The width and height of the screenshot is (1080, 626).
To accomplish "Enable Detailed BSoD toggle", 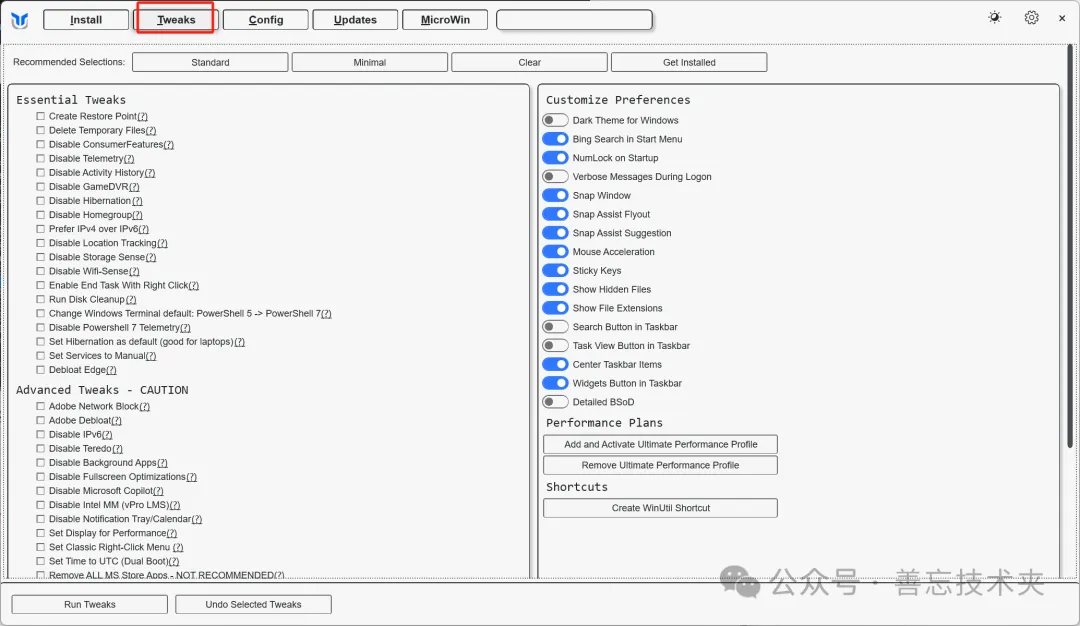I will pyautogui.click(x=555, y=401).
